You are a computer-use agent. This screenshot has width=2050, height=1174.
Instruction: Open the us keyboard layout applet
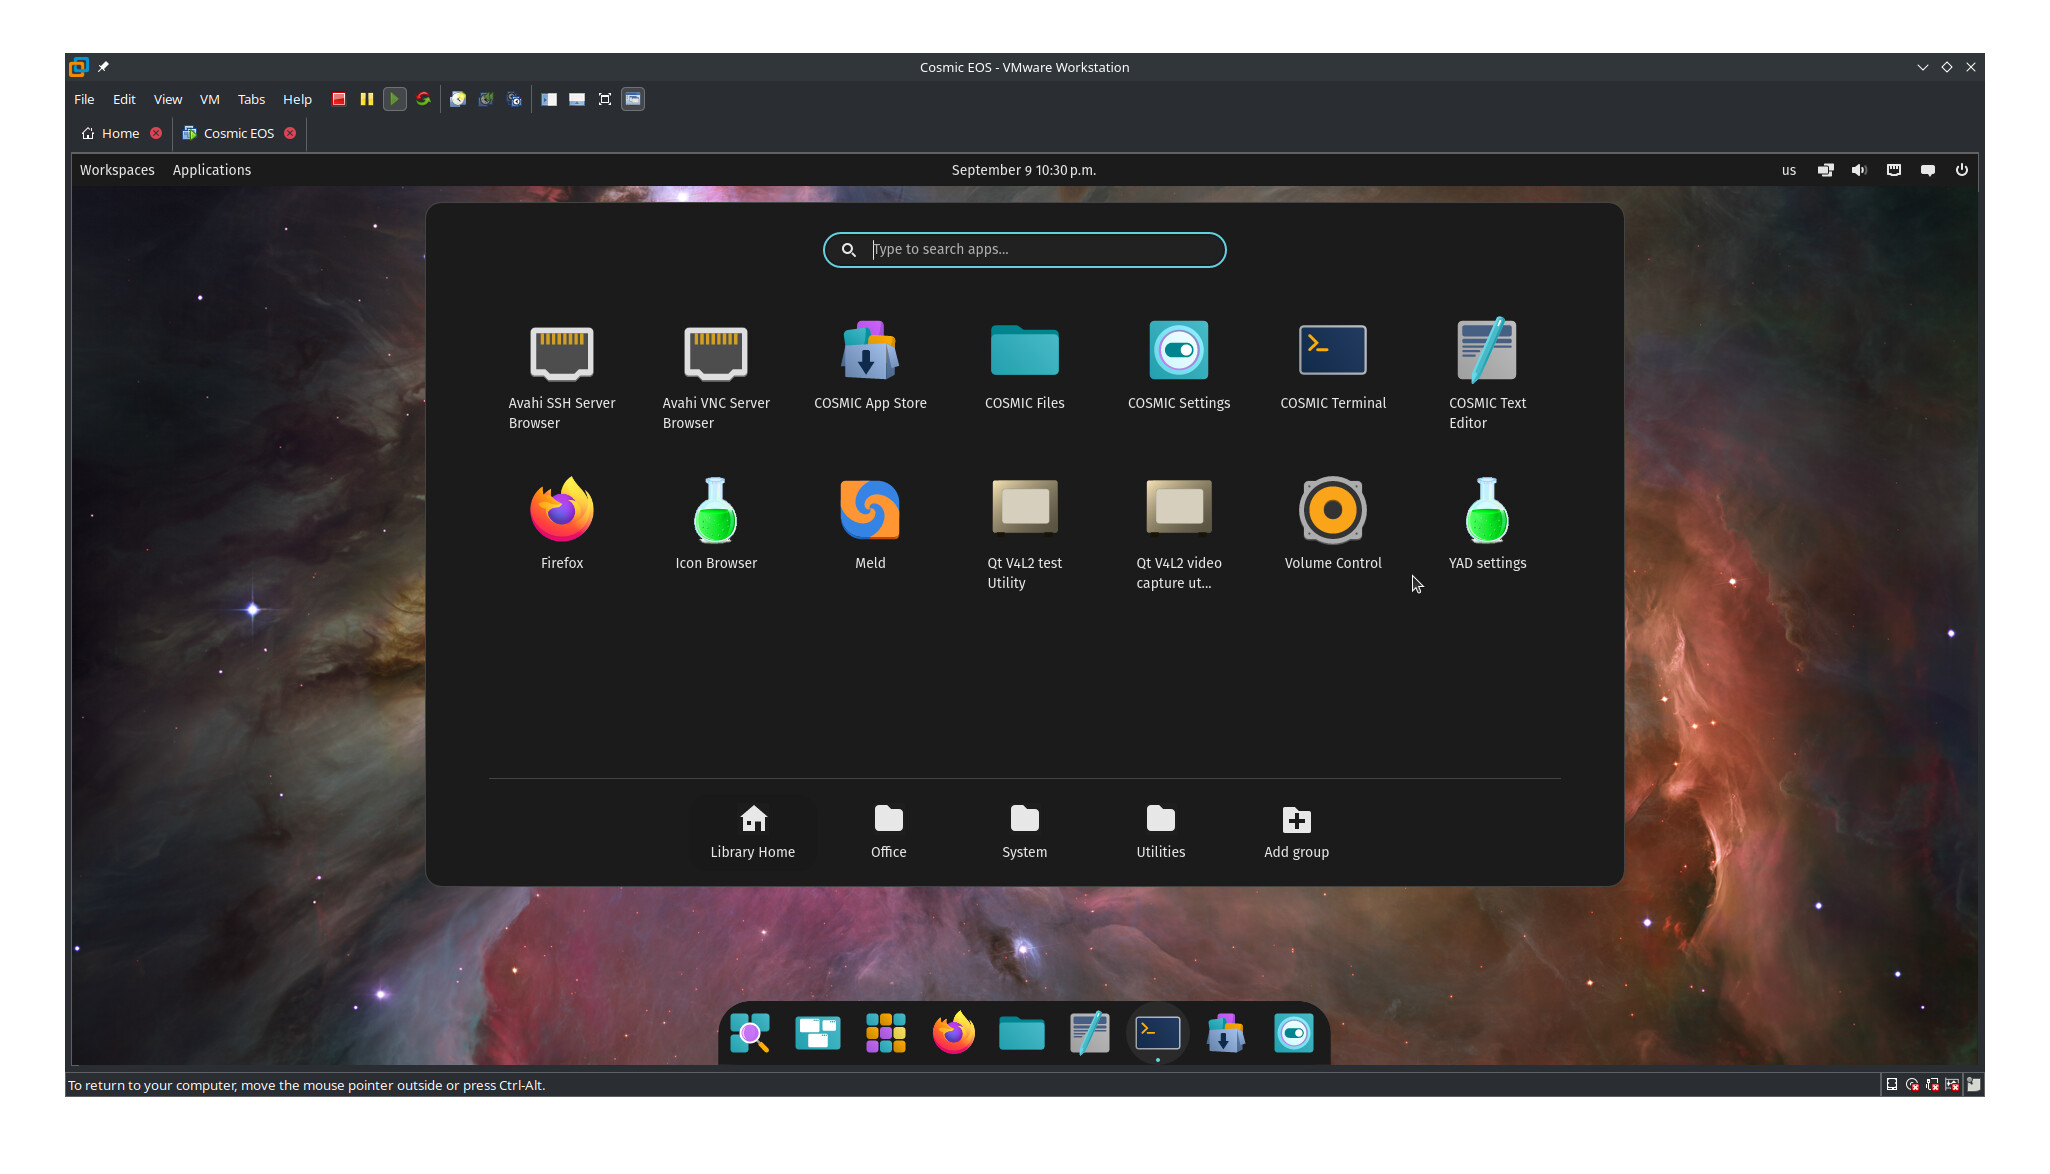[1789, 170]
